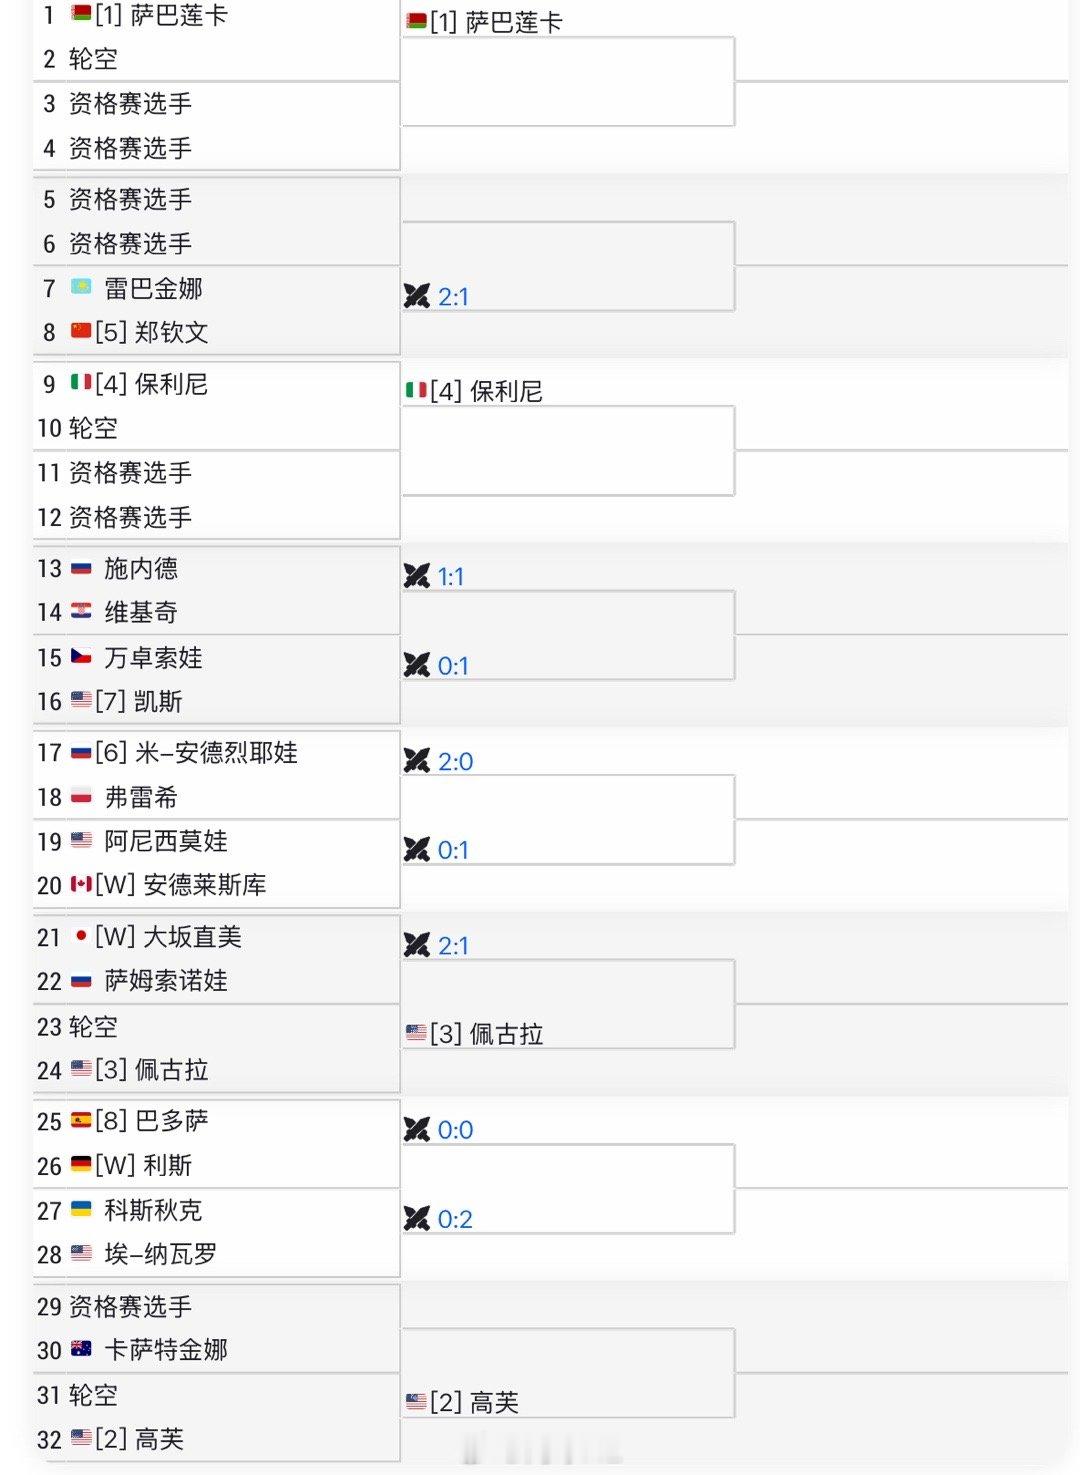Click head-to-head icon next to 0:2 score
Image resolution: width=1080 pixels, height=1475 pixels.
tap(416, 1219)
